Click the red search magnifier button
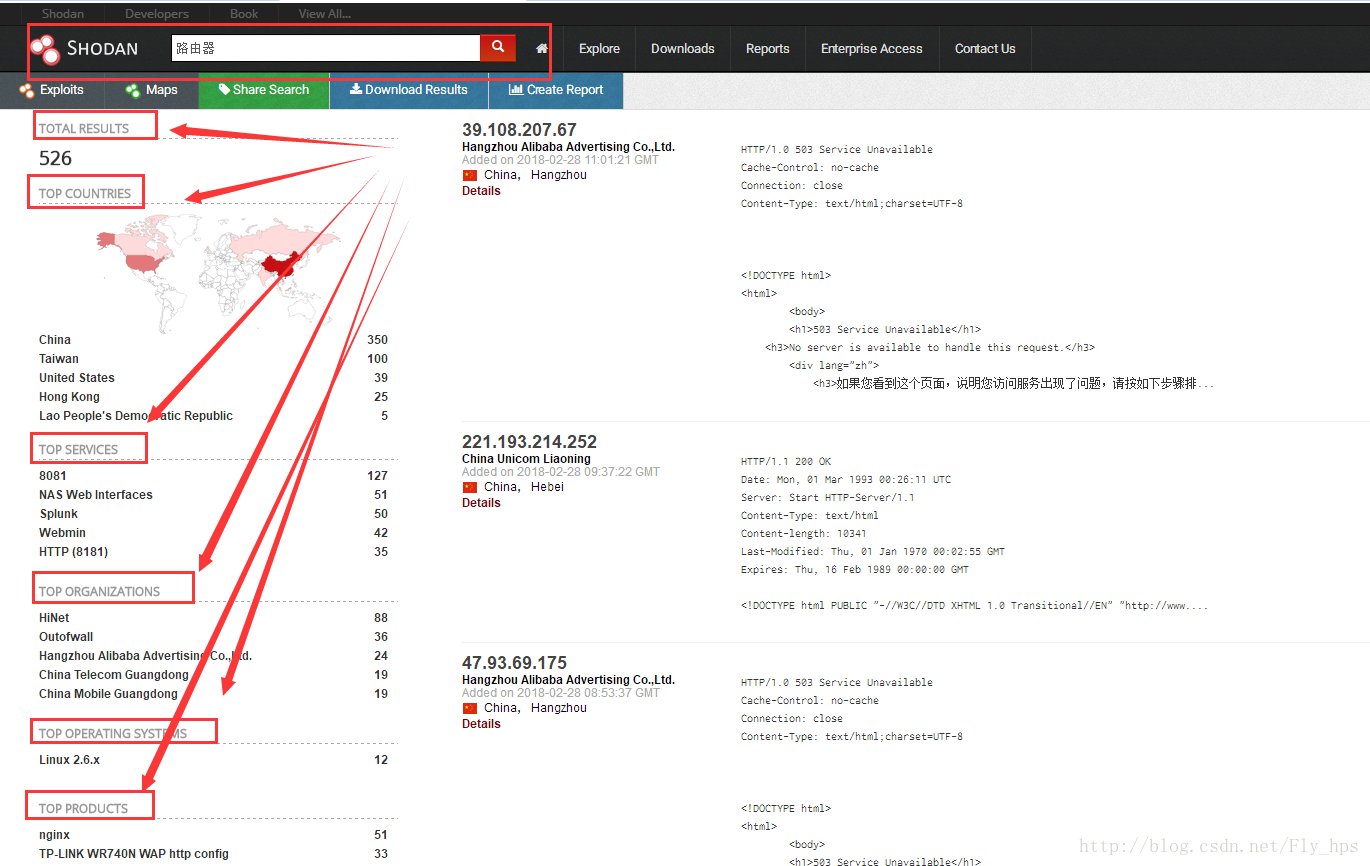 [498, 48]
